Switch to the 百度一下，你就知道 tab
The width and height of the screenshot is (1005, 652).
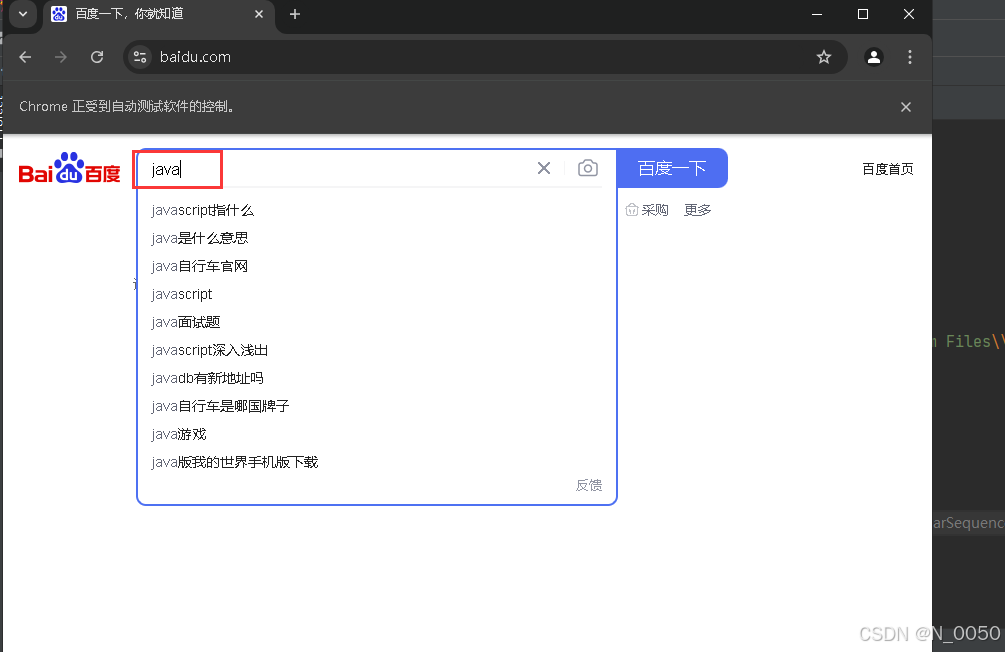158,15
